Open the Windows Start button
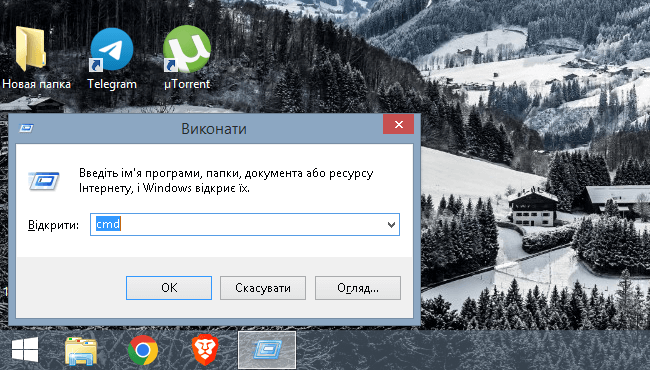The height and width of the screenshot is (370, 650). click(25, 350)
